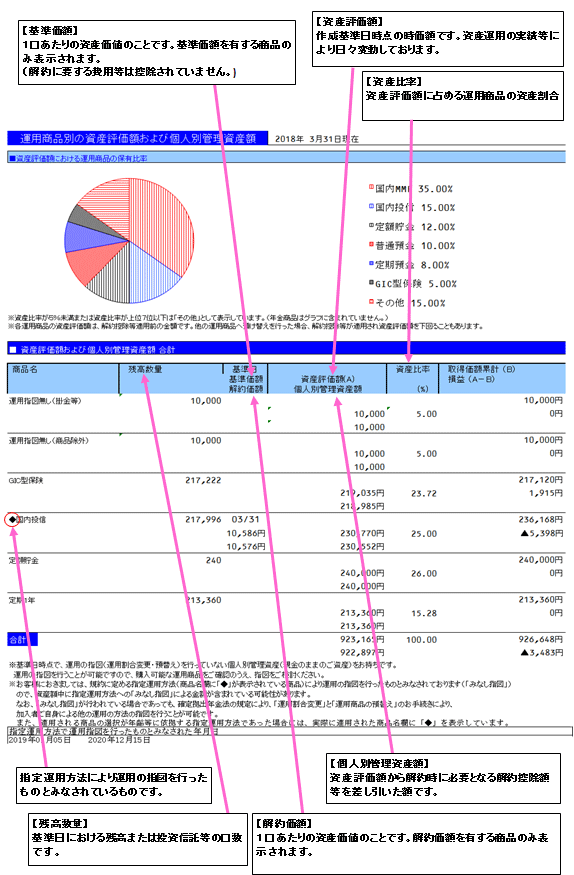Viewport: 574px width, 875px height.
Task: Click the base price 10,586円
Action: coord(245,533)
